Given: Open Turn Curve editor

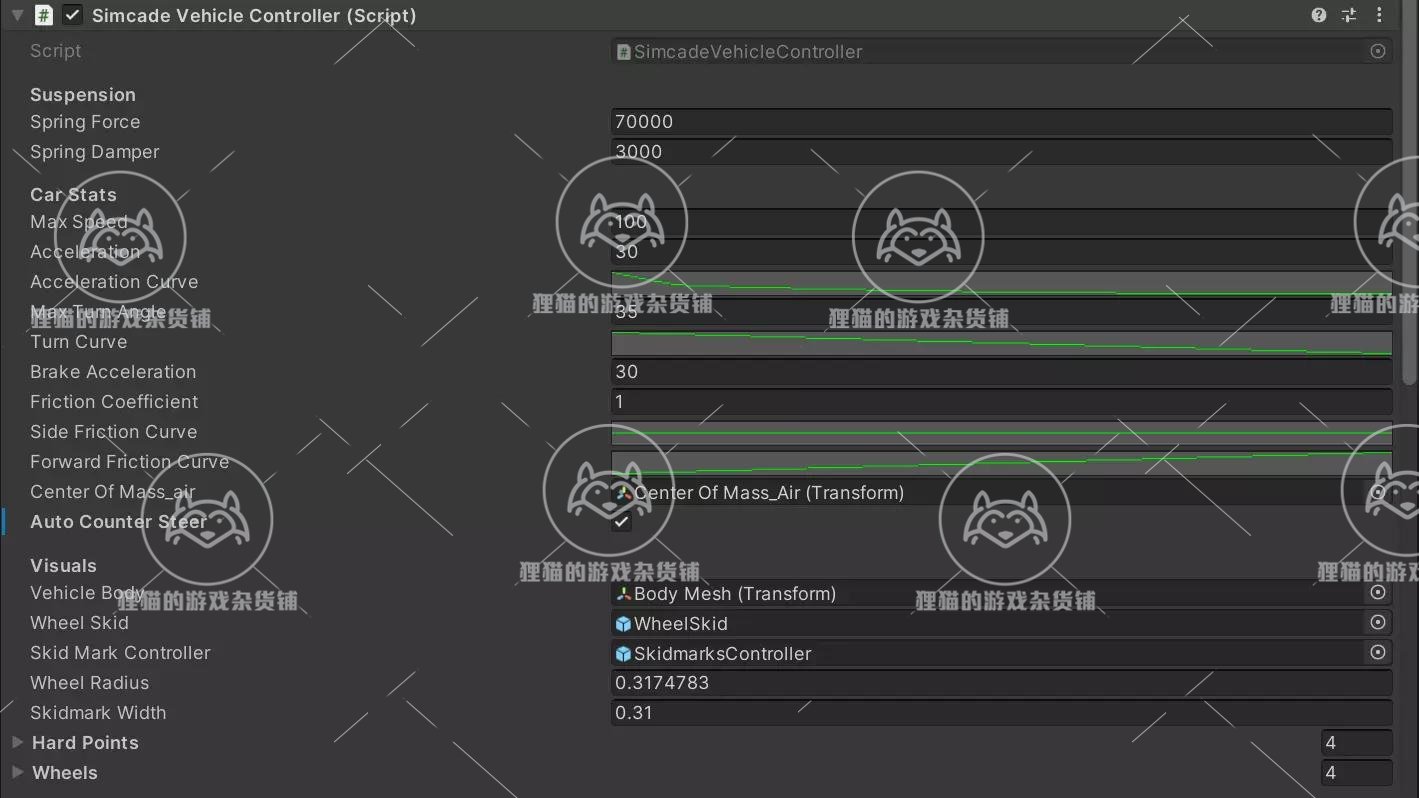Looking at the screenshot, I should [x=1001, y=342].
